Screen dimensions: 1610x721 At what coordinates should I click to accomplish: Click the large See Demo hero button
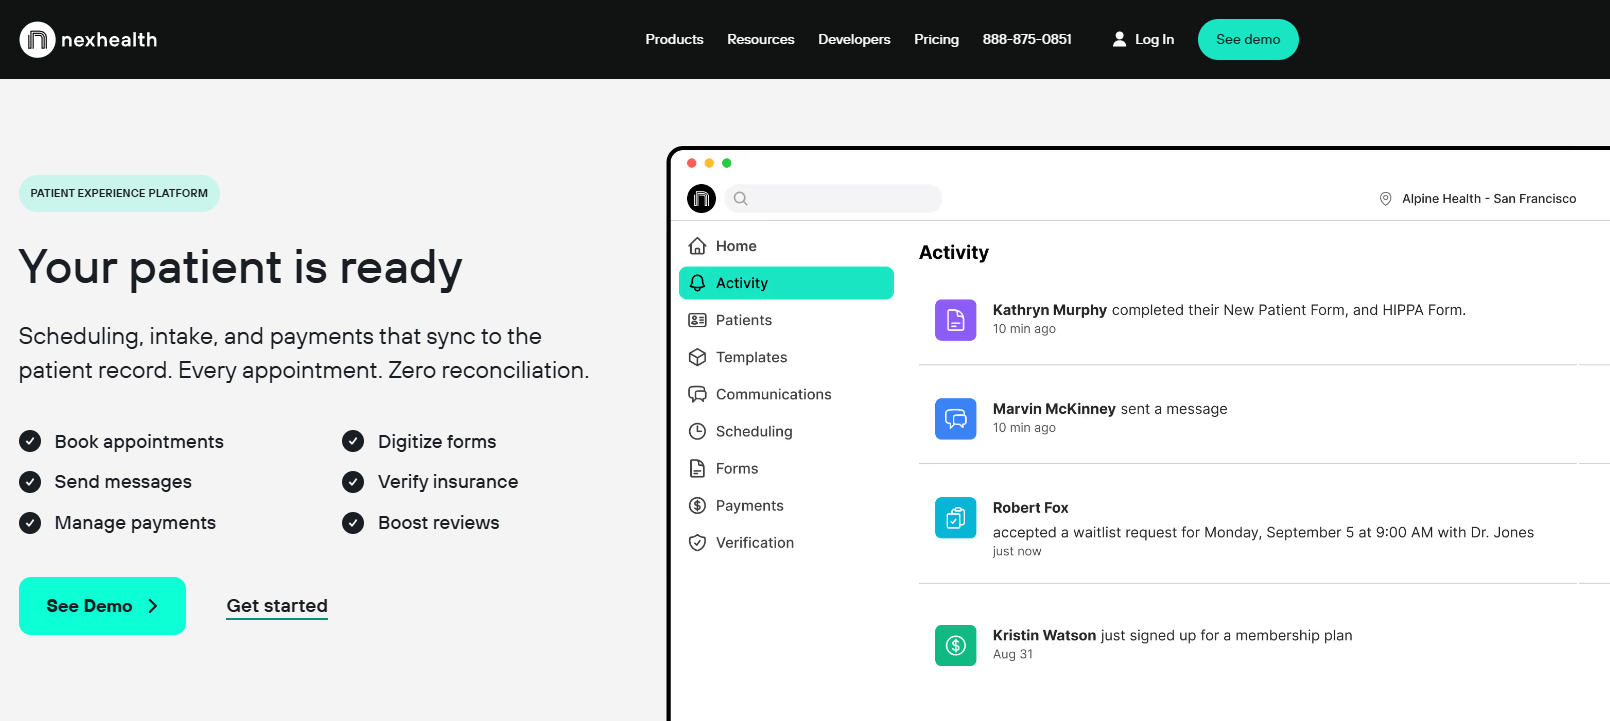coord(102,606)
